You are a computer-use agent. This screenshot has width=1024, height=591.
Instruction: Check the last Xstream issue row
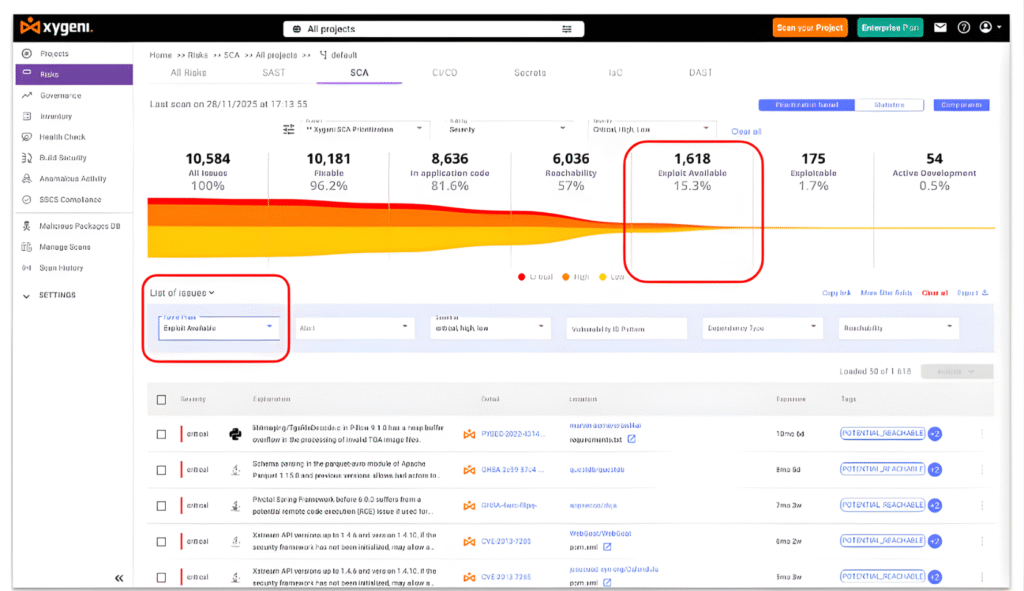tap(161, 578)
